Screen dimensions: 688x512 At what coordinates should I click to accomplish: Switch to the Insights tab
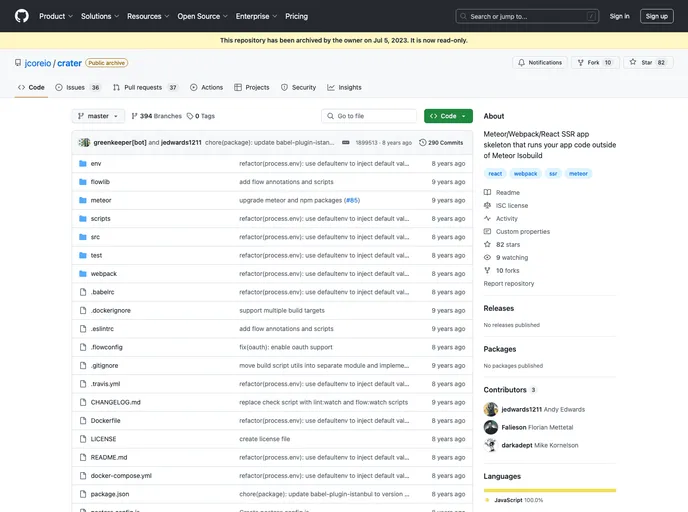tap(344, 88)
